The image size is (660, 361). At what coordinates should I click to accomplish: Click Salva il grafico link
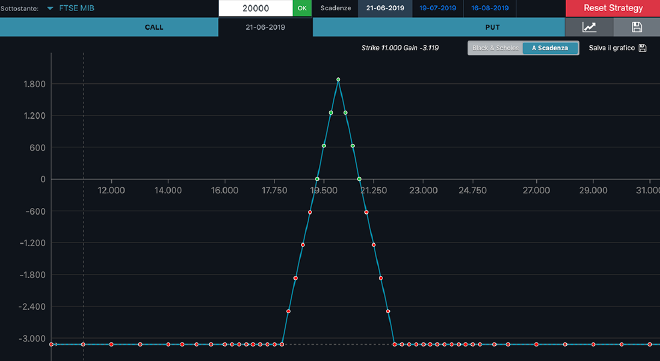(612, 48)
